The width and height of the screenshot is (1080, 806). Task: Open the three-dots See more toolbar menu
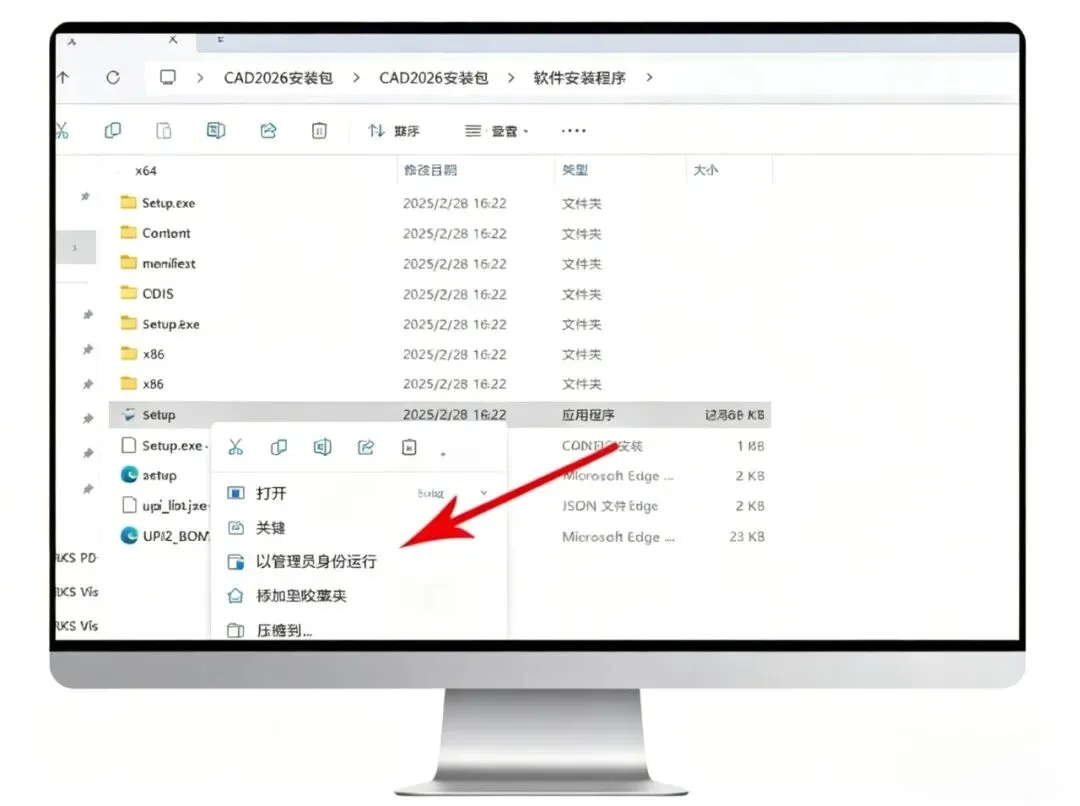point(573,130)
